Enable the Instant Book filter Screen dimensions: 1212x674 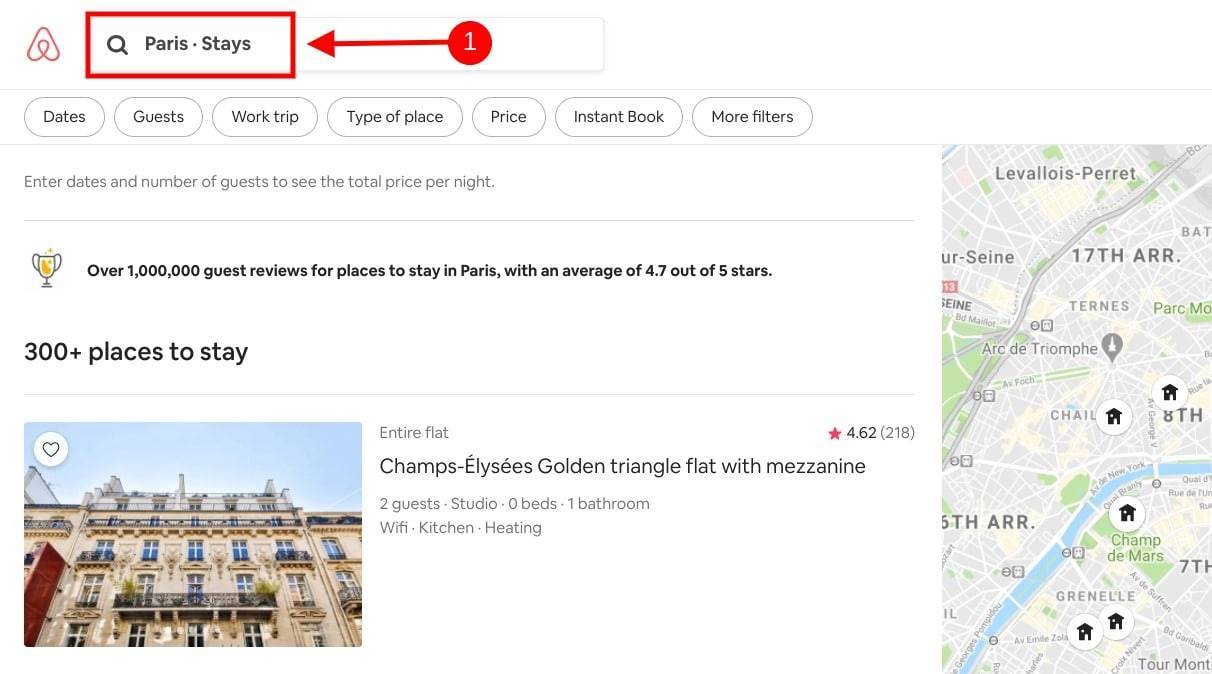[x=618, y=116]
